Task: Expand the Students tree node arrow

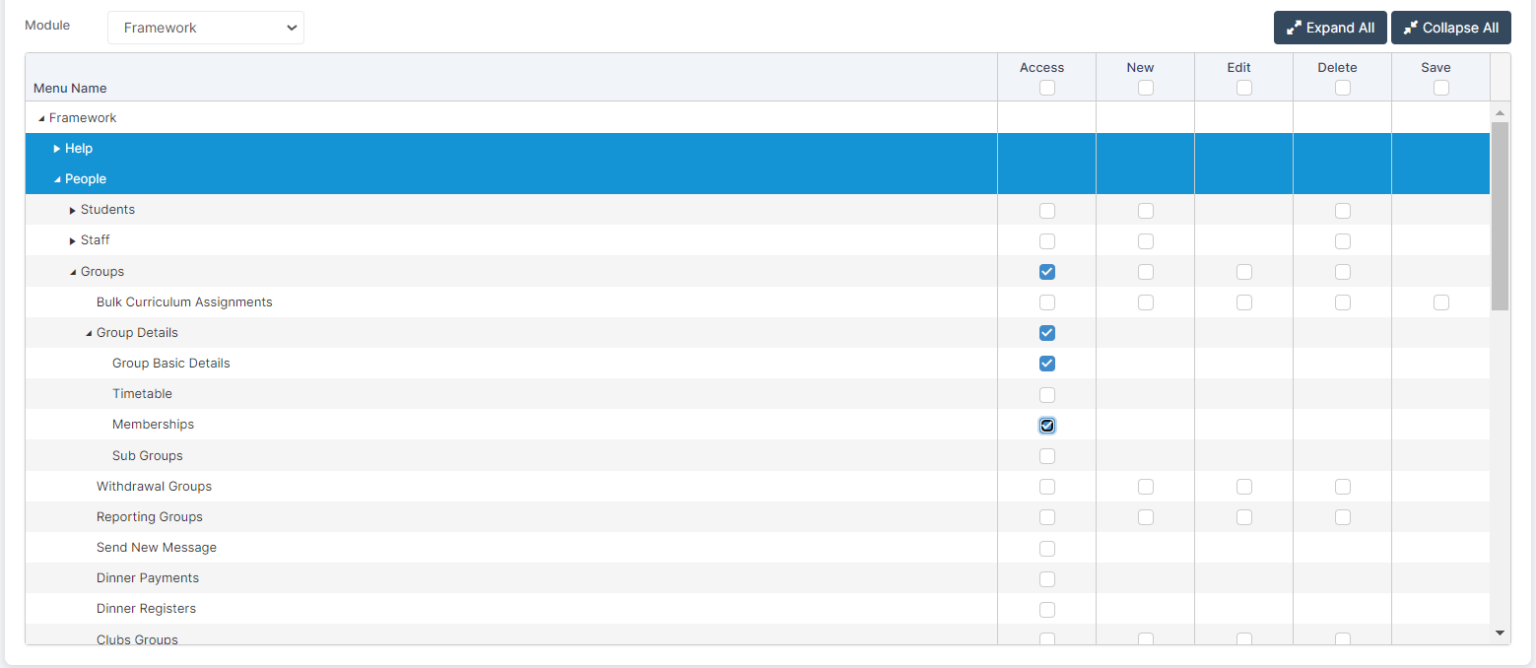Action: coord(73,211)
